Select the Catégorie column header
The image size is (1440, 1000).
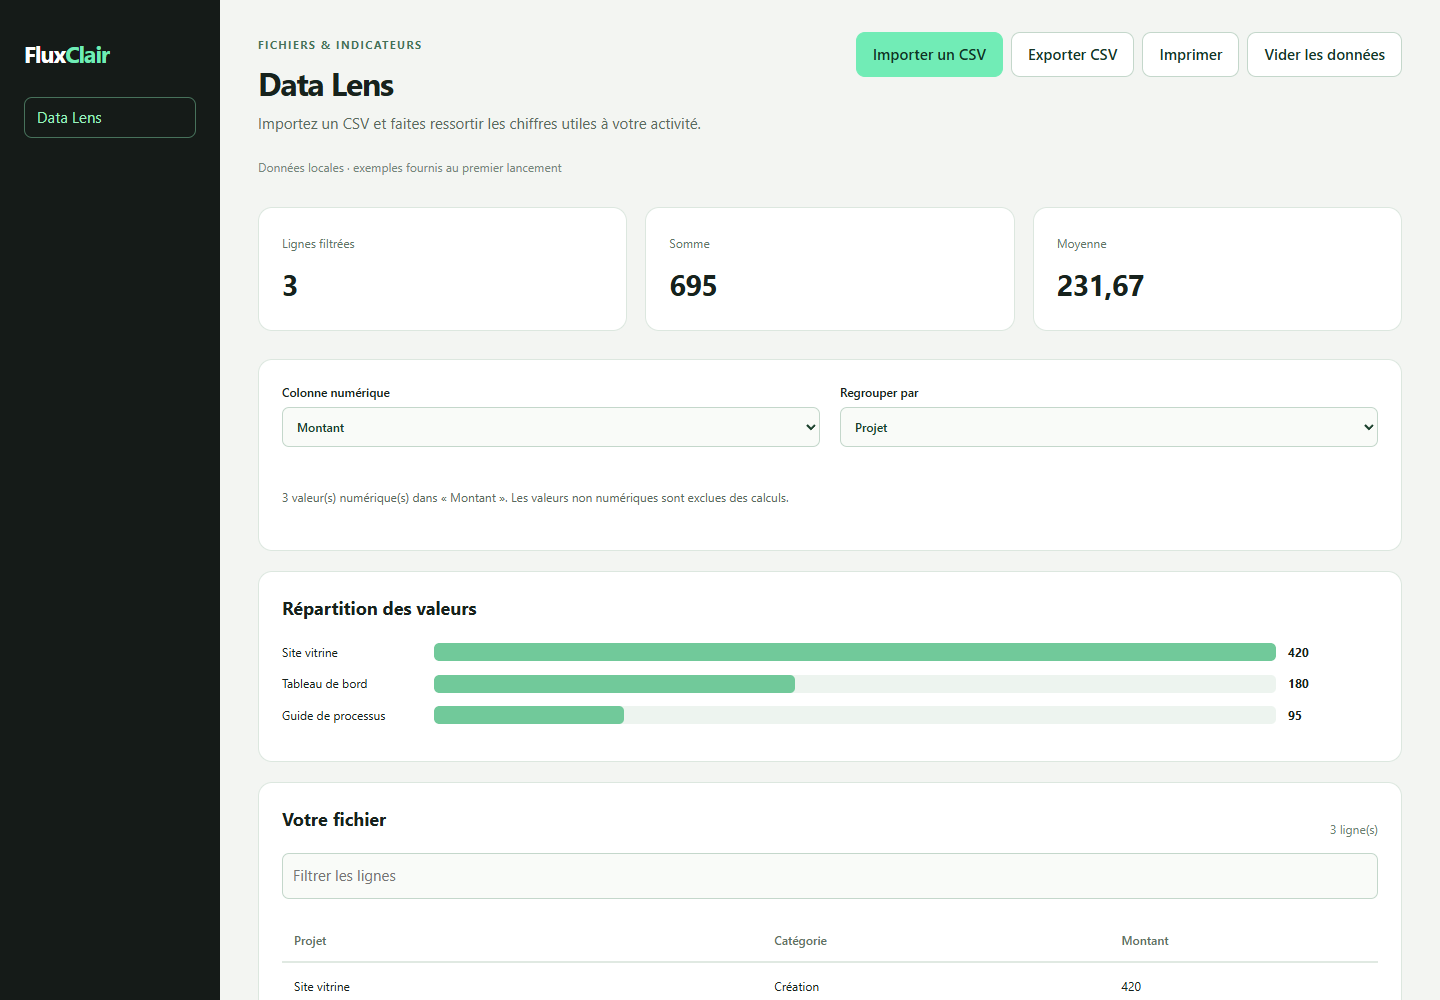click(x=800, y=941)
